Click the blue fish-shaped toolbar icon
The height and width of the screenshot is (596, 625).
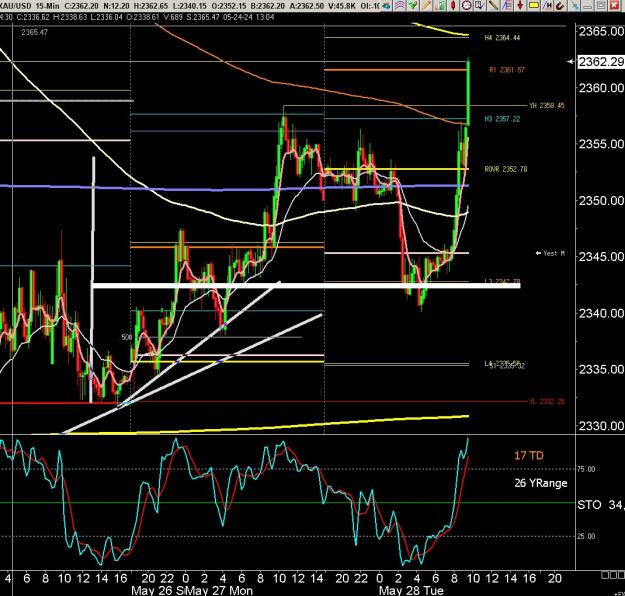[387, 6]
